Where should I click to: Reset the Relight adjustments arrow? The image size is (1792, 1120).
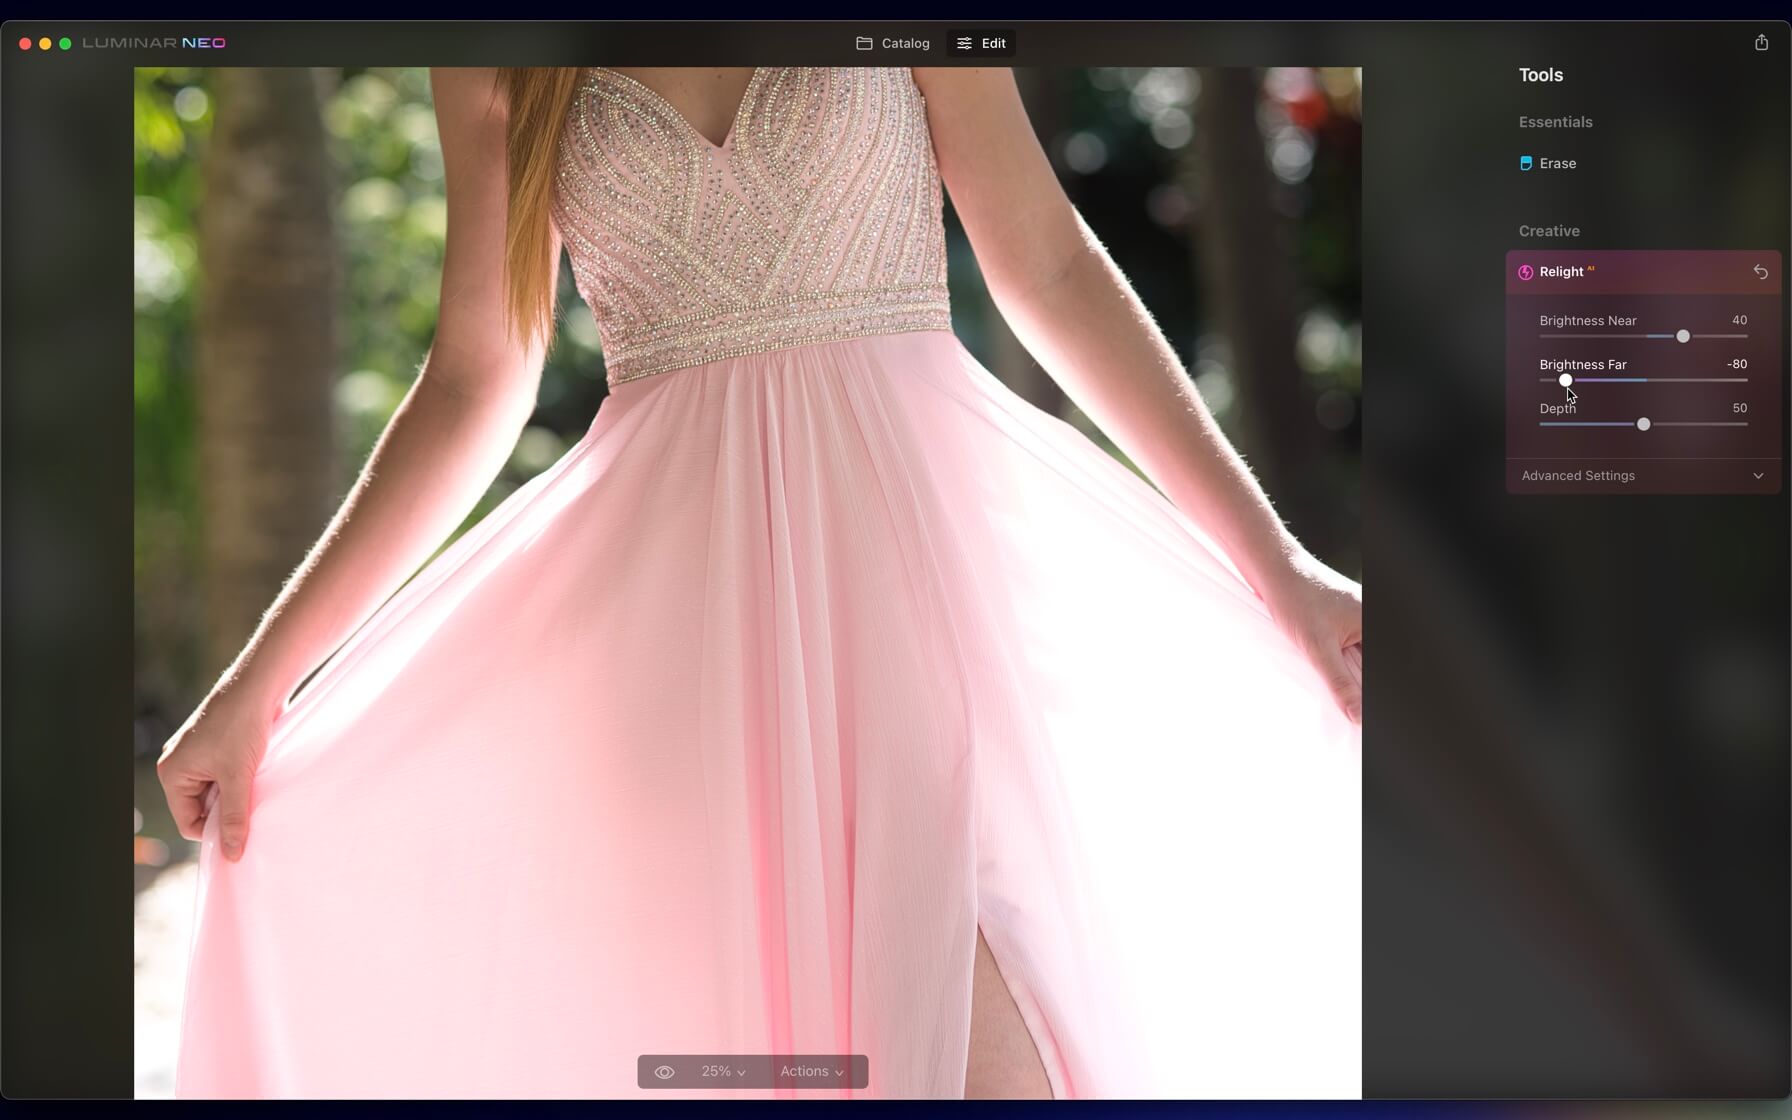tap(1760, 272)
